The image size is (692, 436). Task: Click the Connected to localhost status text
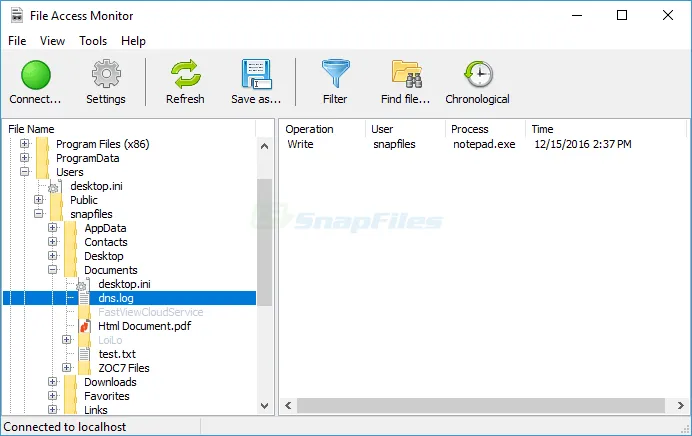65,427
